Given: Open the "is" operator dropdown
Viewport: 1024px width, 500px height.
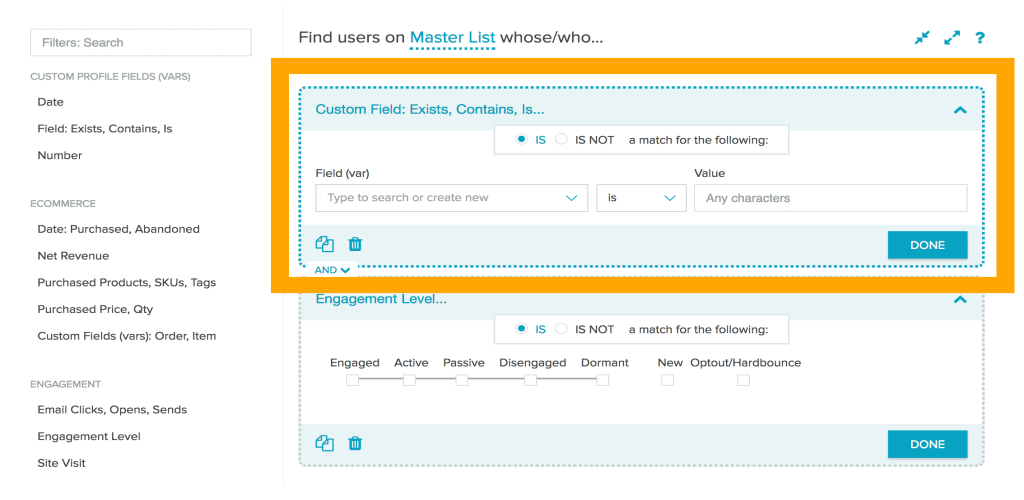Looking at the screenshot, I should tap(641, 198).
